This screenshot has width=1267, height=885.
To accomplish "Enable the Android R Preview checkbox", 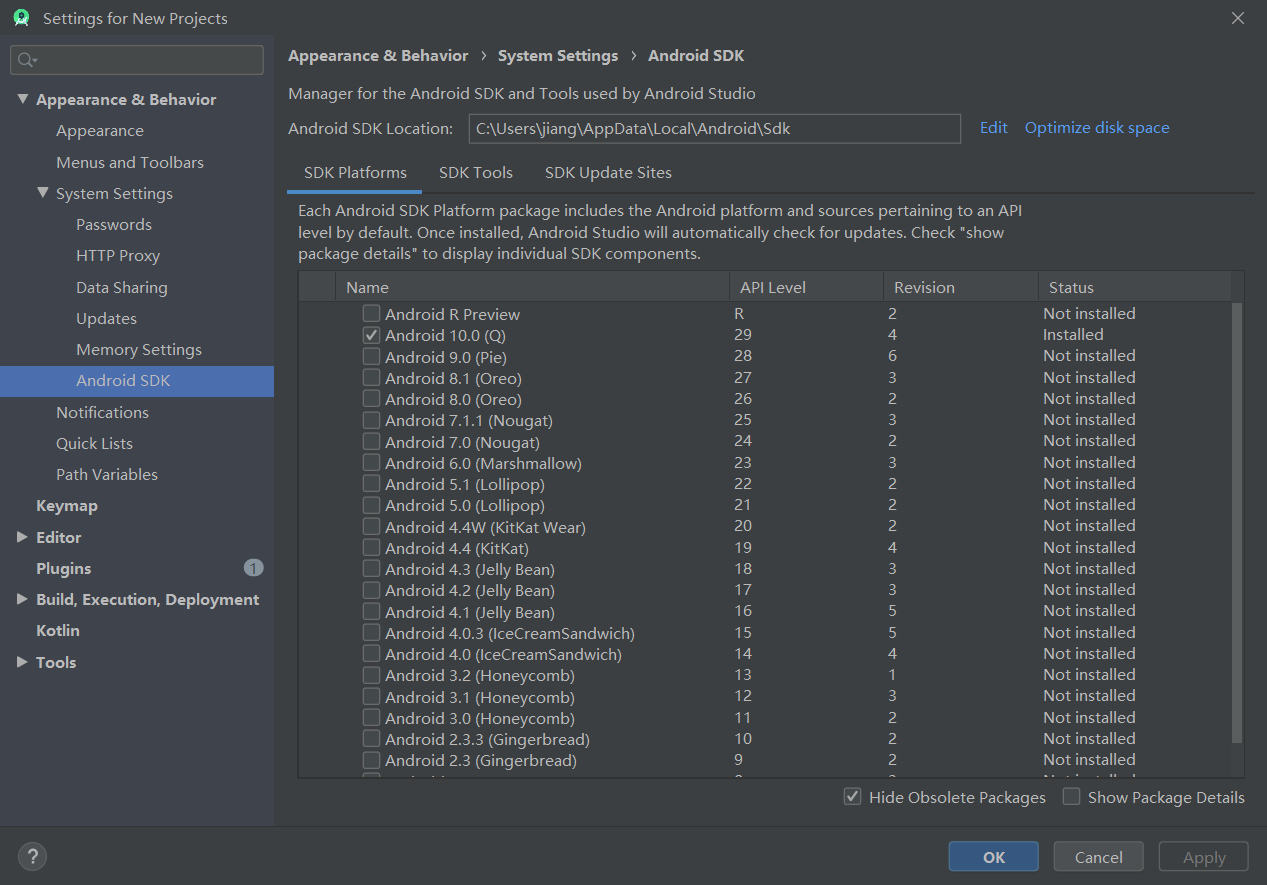I will click(371, 313).
